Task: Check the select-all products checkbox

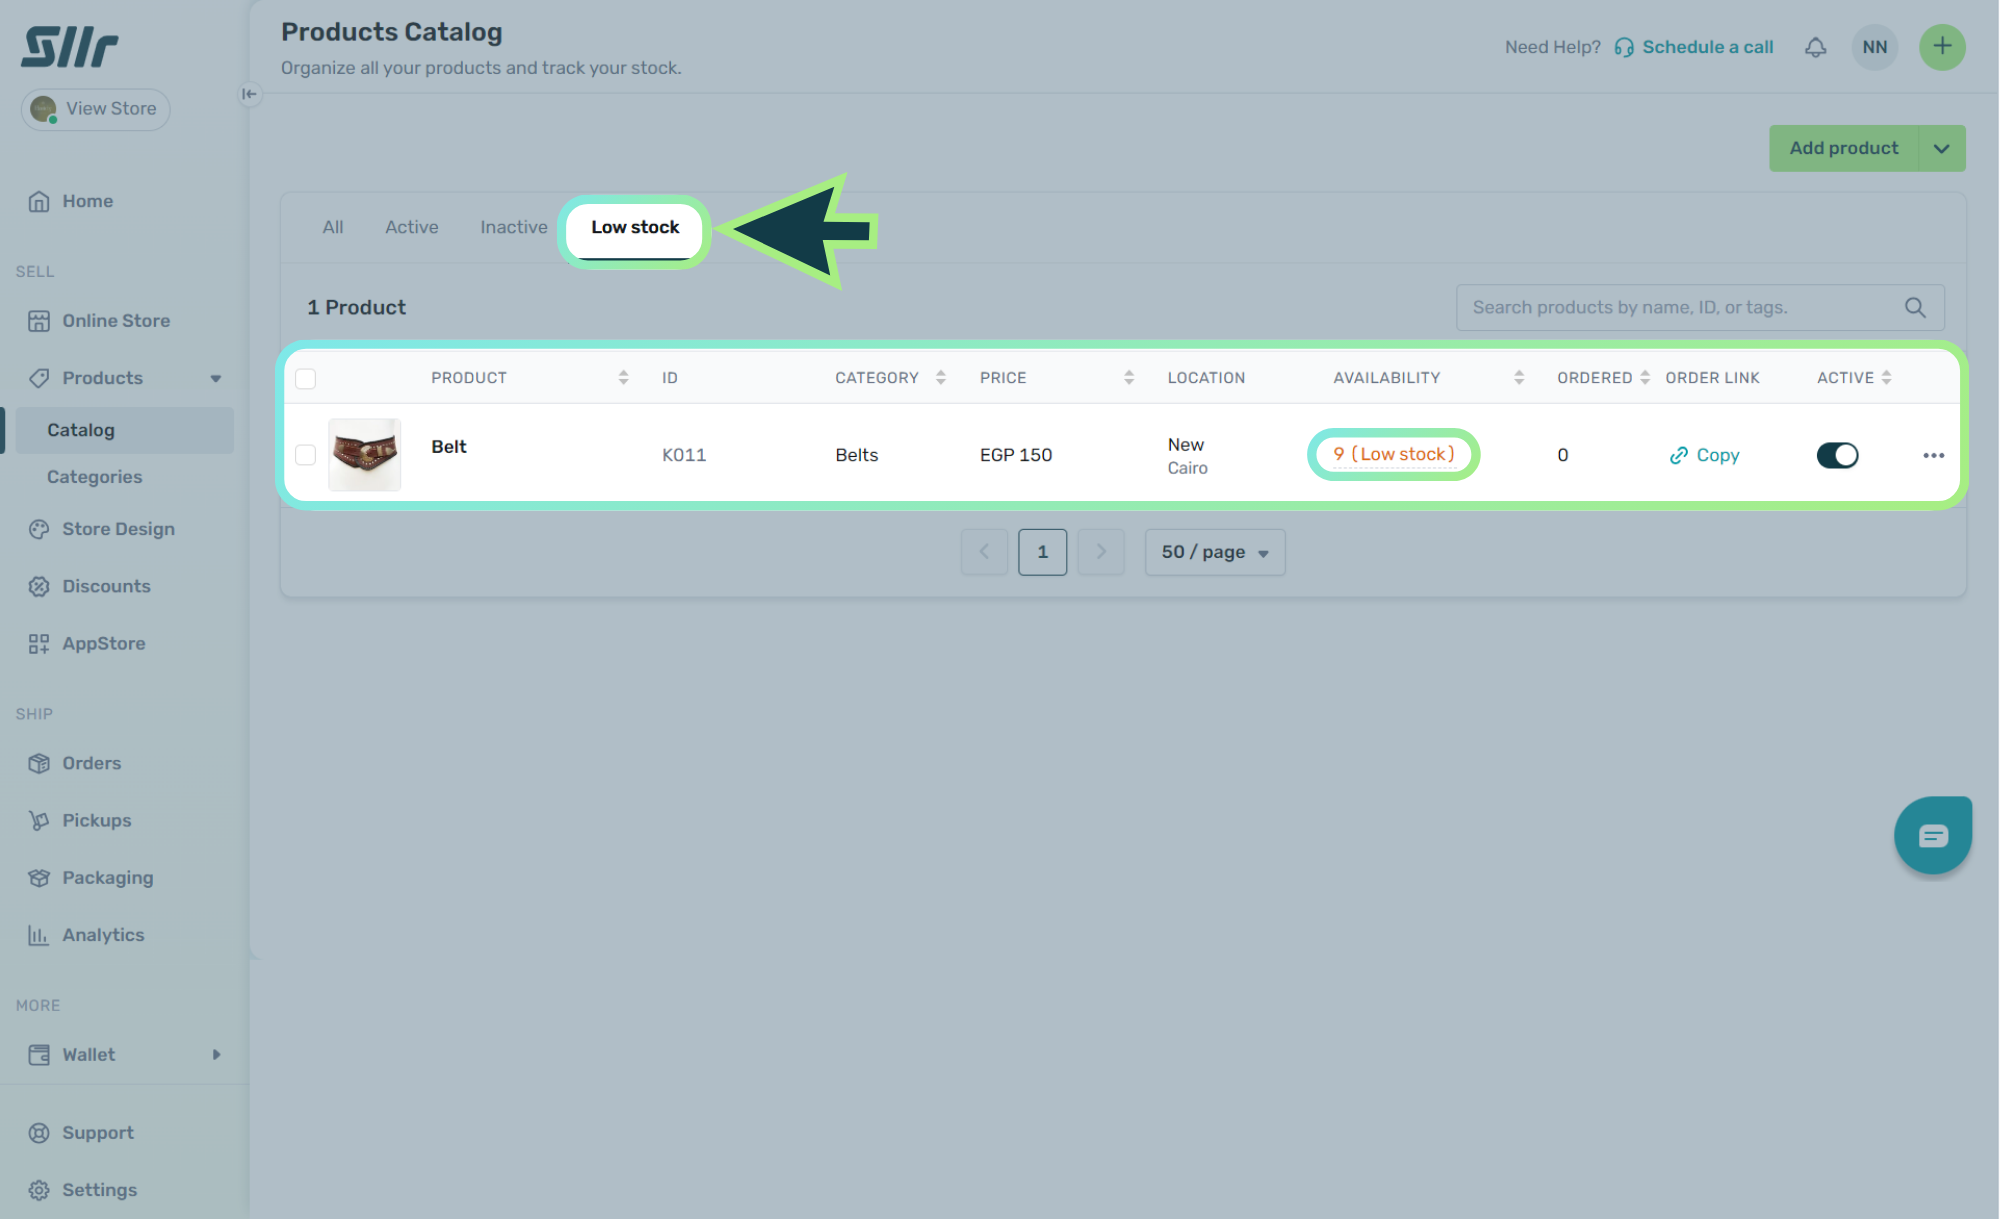Action: tap(306, 378)
